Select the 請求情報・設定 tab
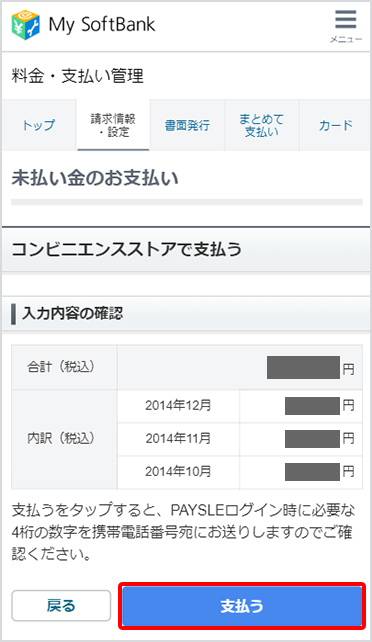Image resolution: width=372 pixels, height=642 pixels. pos(113,125)
